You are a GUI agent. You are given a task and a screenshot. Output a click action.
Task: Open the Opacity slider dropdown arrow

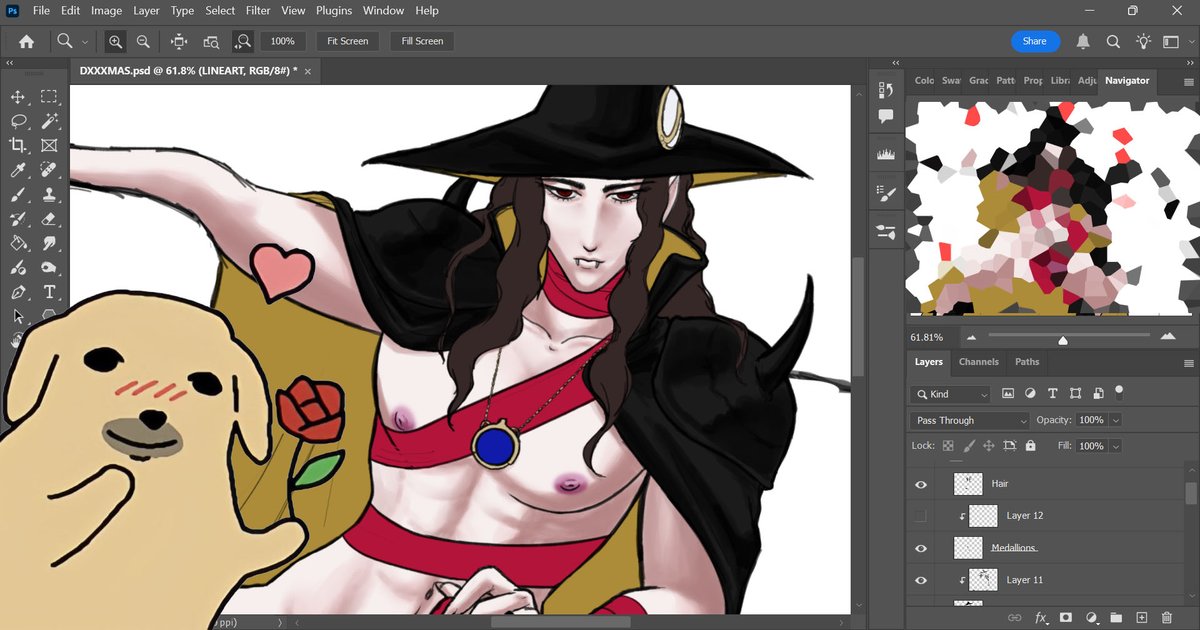click(1116, 421)
